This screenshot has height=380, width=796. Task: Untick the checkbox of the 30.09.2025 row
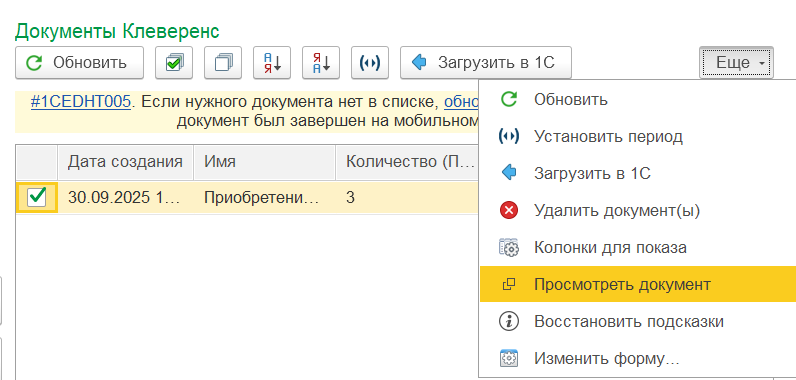(x=37, y=197)
